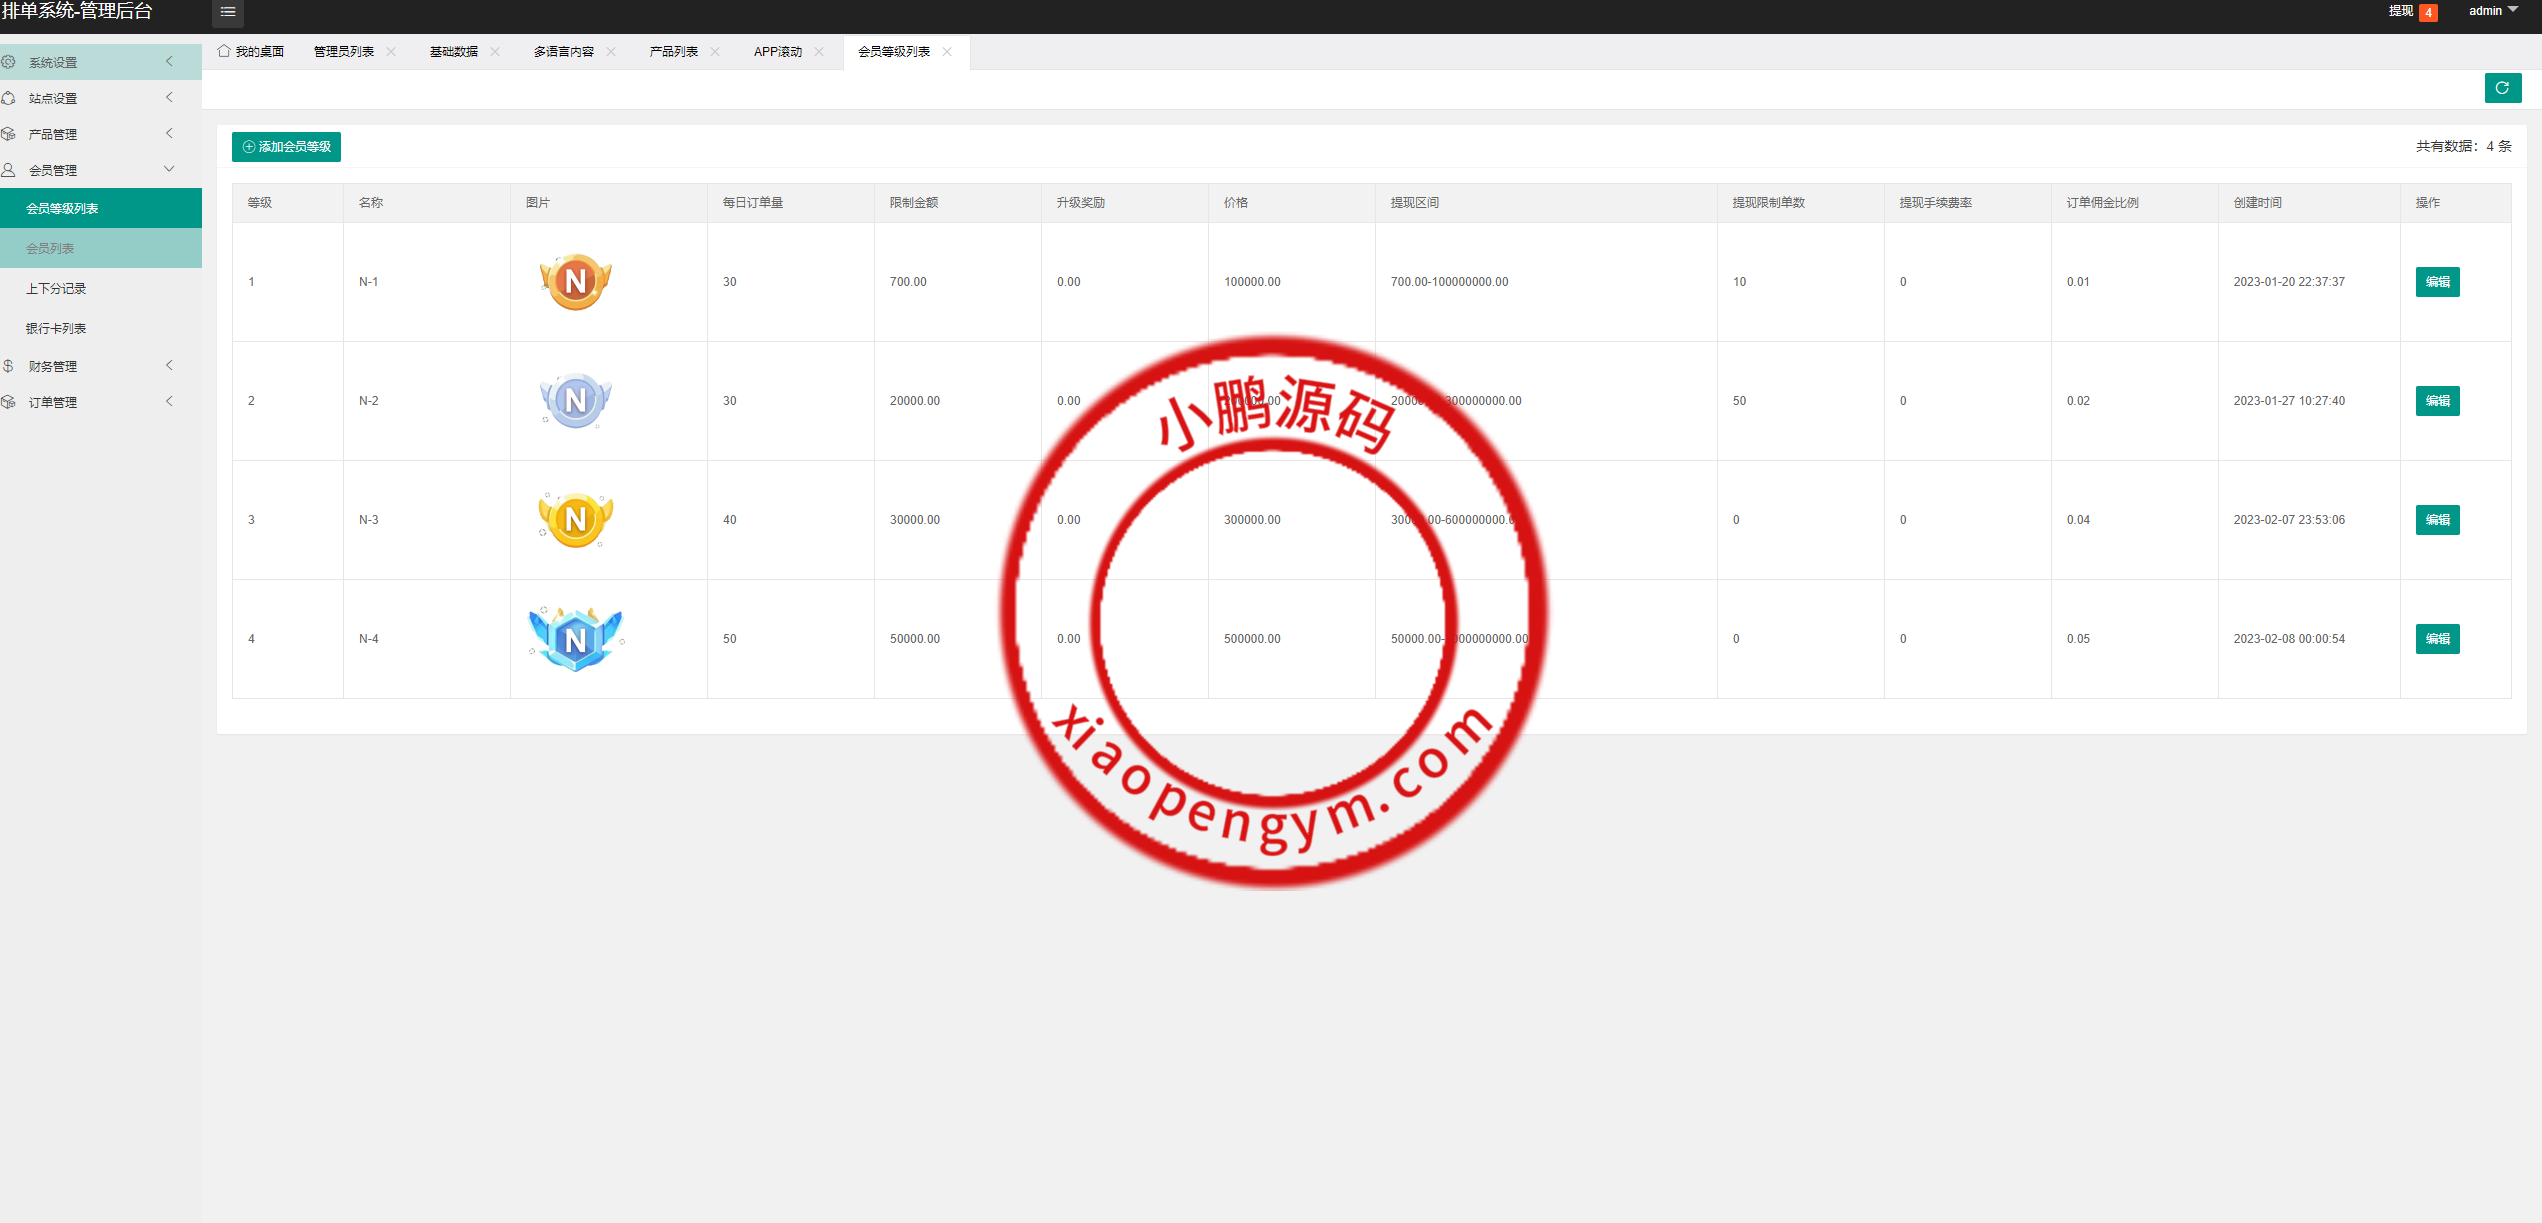This screenshot has height=1223, width=2542.
Task: Click 编辑 button for N-3 level
Action: click(2437, 520)
